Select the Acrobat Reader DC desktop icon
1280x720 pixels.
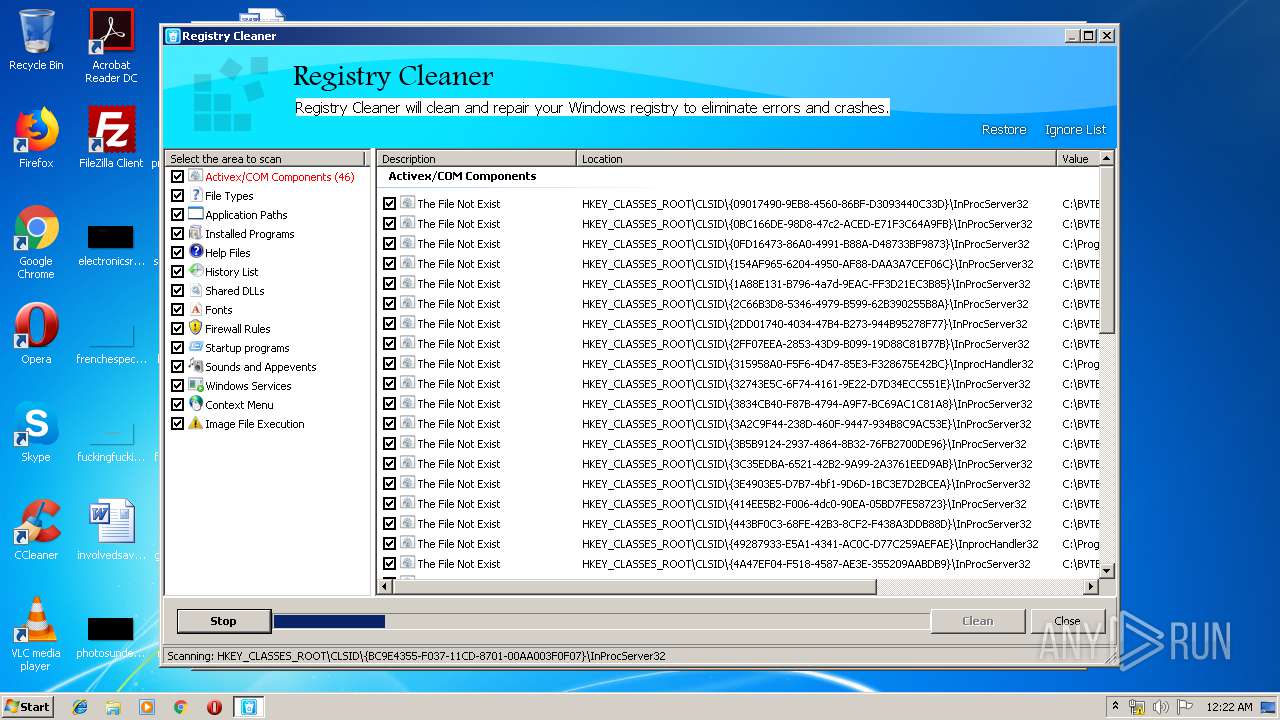pyautogui.click(x=111, y=46)
